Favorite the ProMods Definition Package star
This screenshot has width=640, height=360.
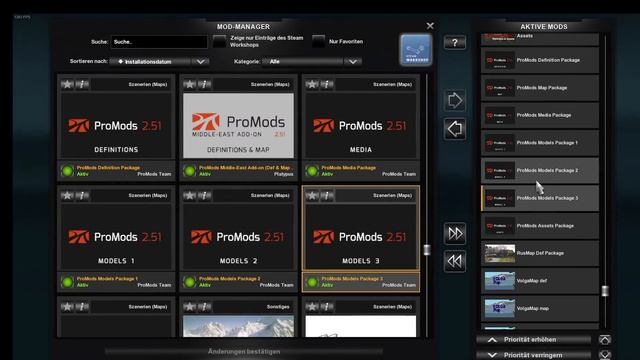click(67, 84)
